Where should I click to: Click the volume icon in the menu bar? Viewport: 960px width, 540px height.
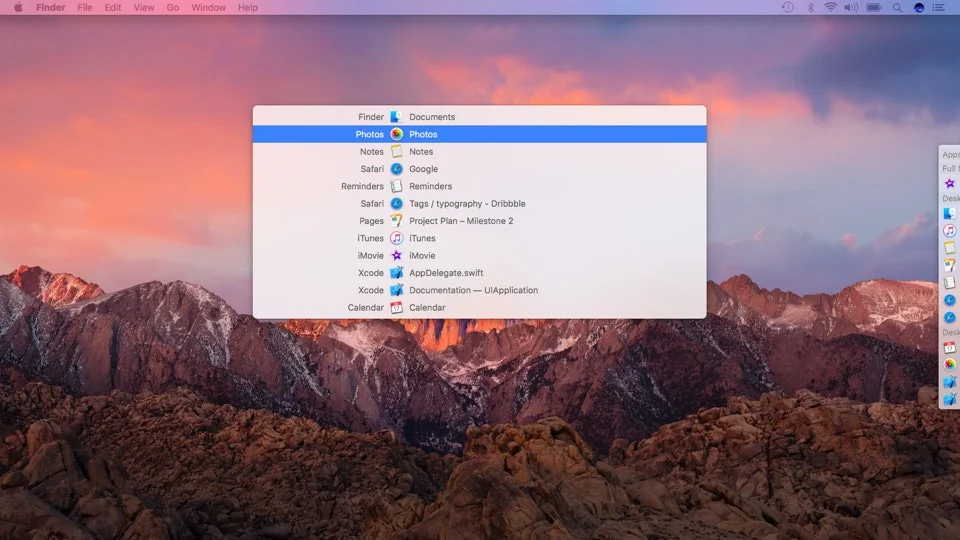pos(851,7)
